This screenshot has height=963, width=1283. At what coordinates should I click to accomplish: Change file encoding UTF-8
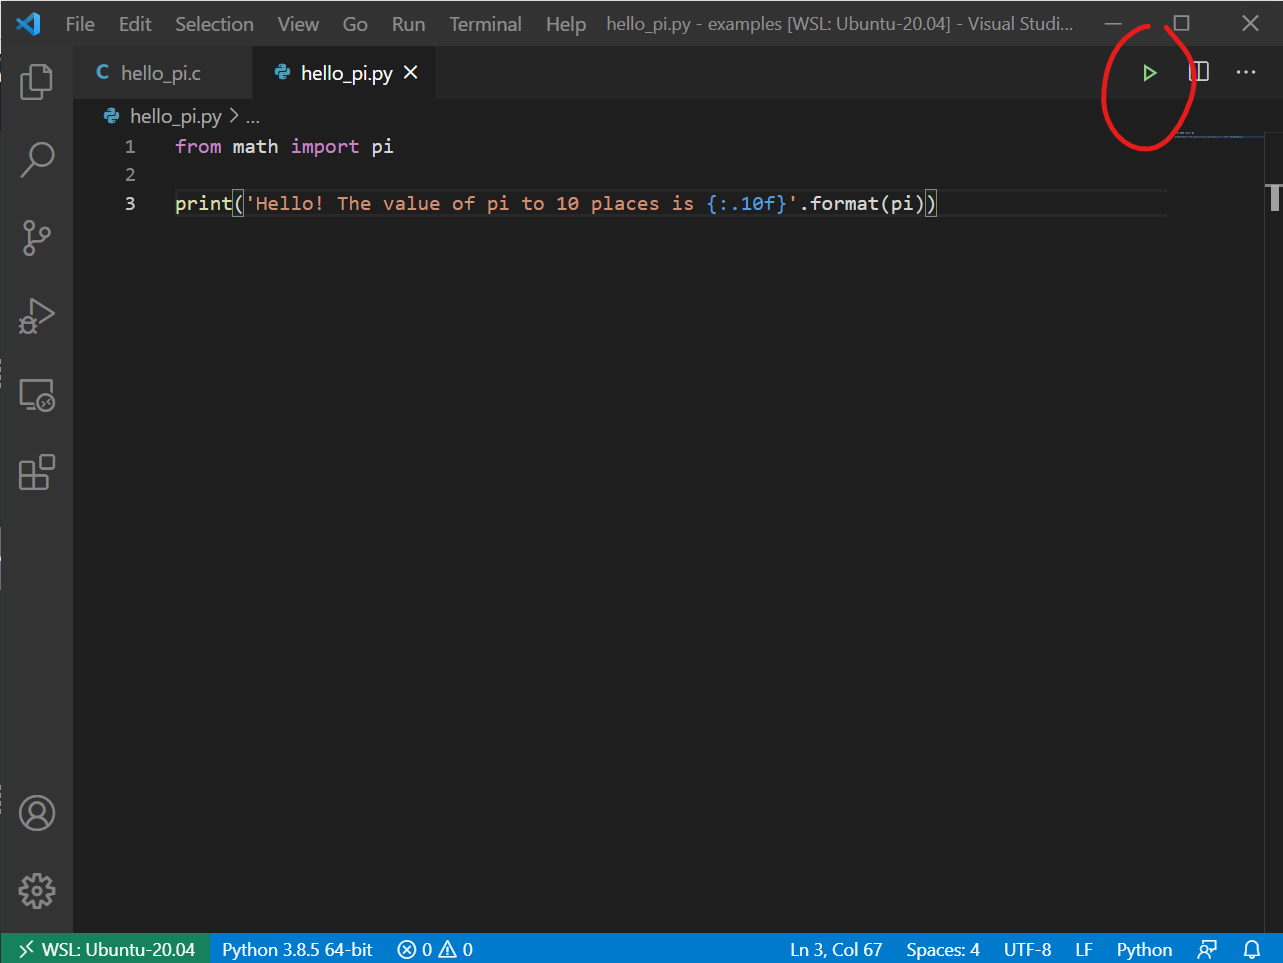1027,949
